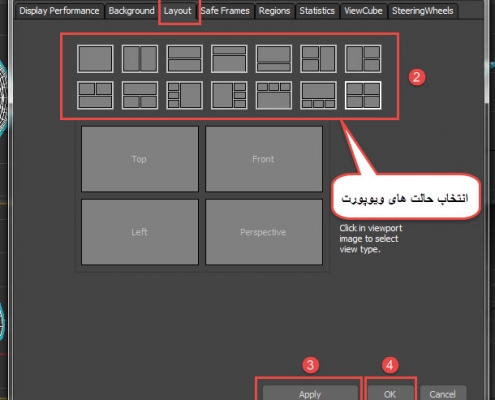
Task: Select two equal horizontal rows layout icon
Action: pyautogui.click(x=185, y=59)
